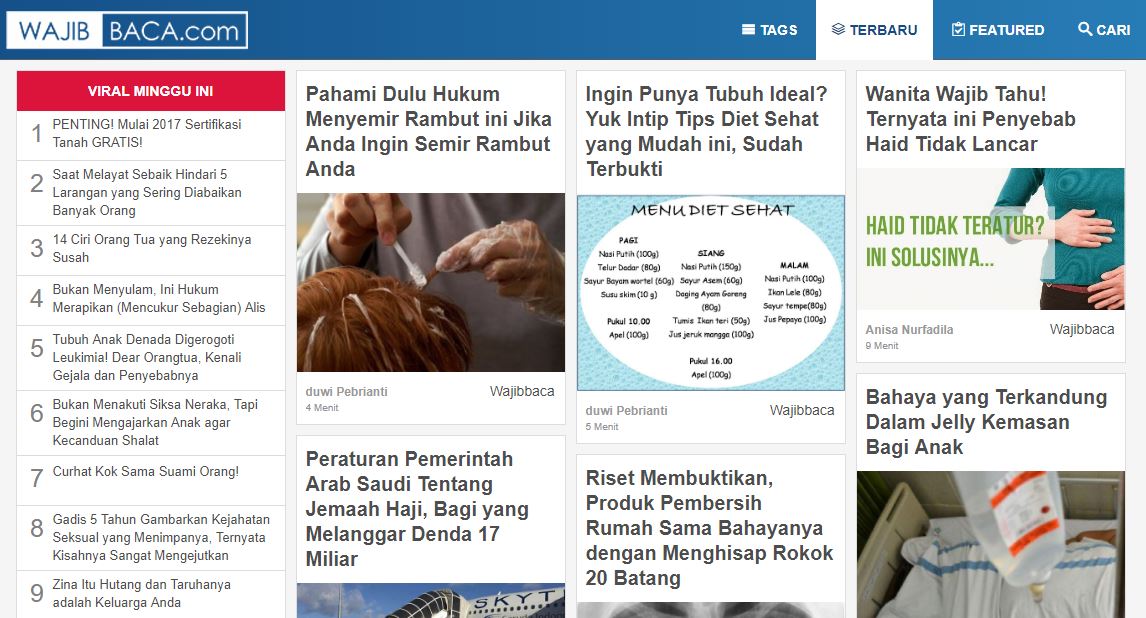Open the Menu Diet Sehat image
Screen dimensions: 1146x618
(x=710, y=293)
